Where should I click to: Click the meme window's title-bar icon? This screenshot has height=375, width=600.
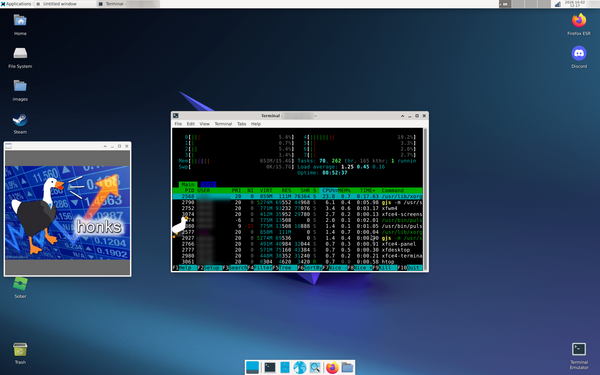point(8,146)
